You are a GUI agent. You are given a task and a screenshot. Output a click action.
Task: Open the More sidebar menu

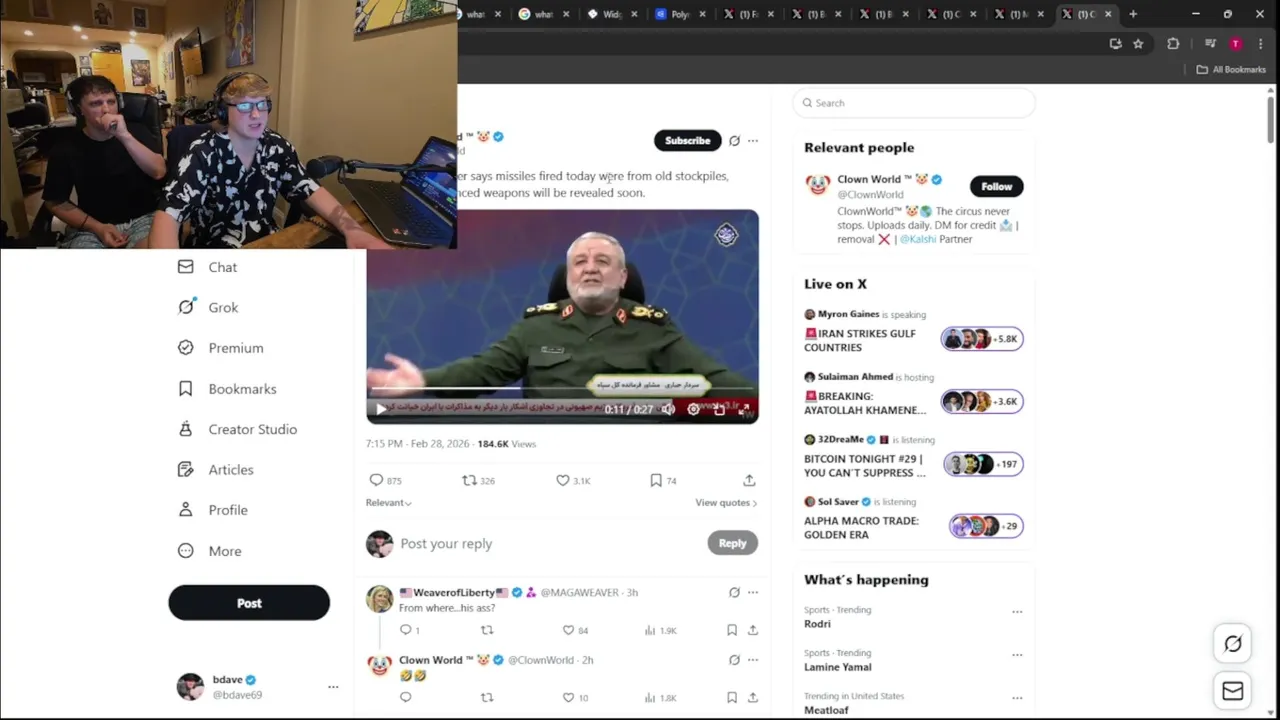pos(209,551)
